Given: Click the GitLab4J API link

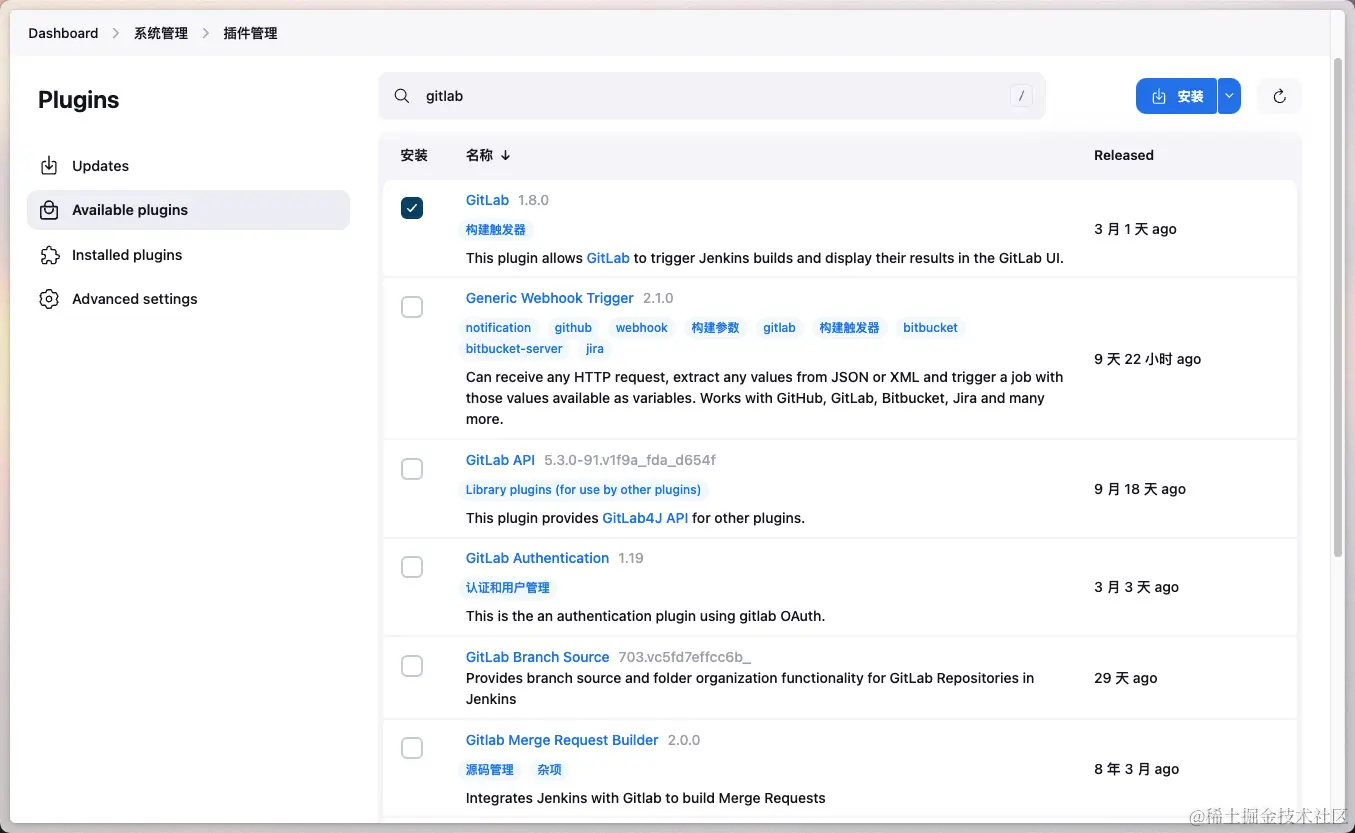Looking at the screenshot, I should pos(645,518).
